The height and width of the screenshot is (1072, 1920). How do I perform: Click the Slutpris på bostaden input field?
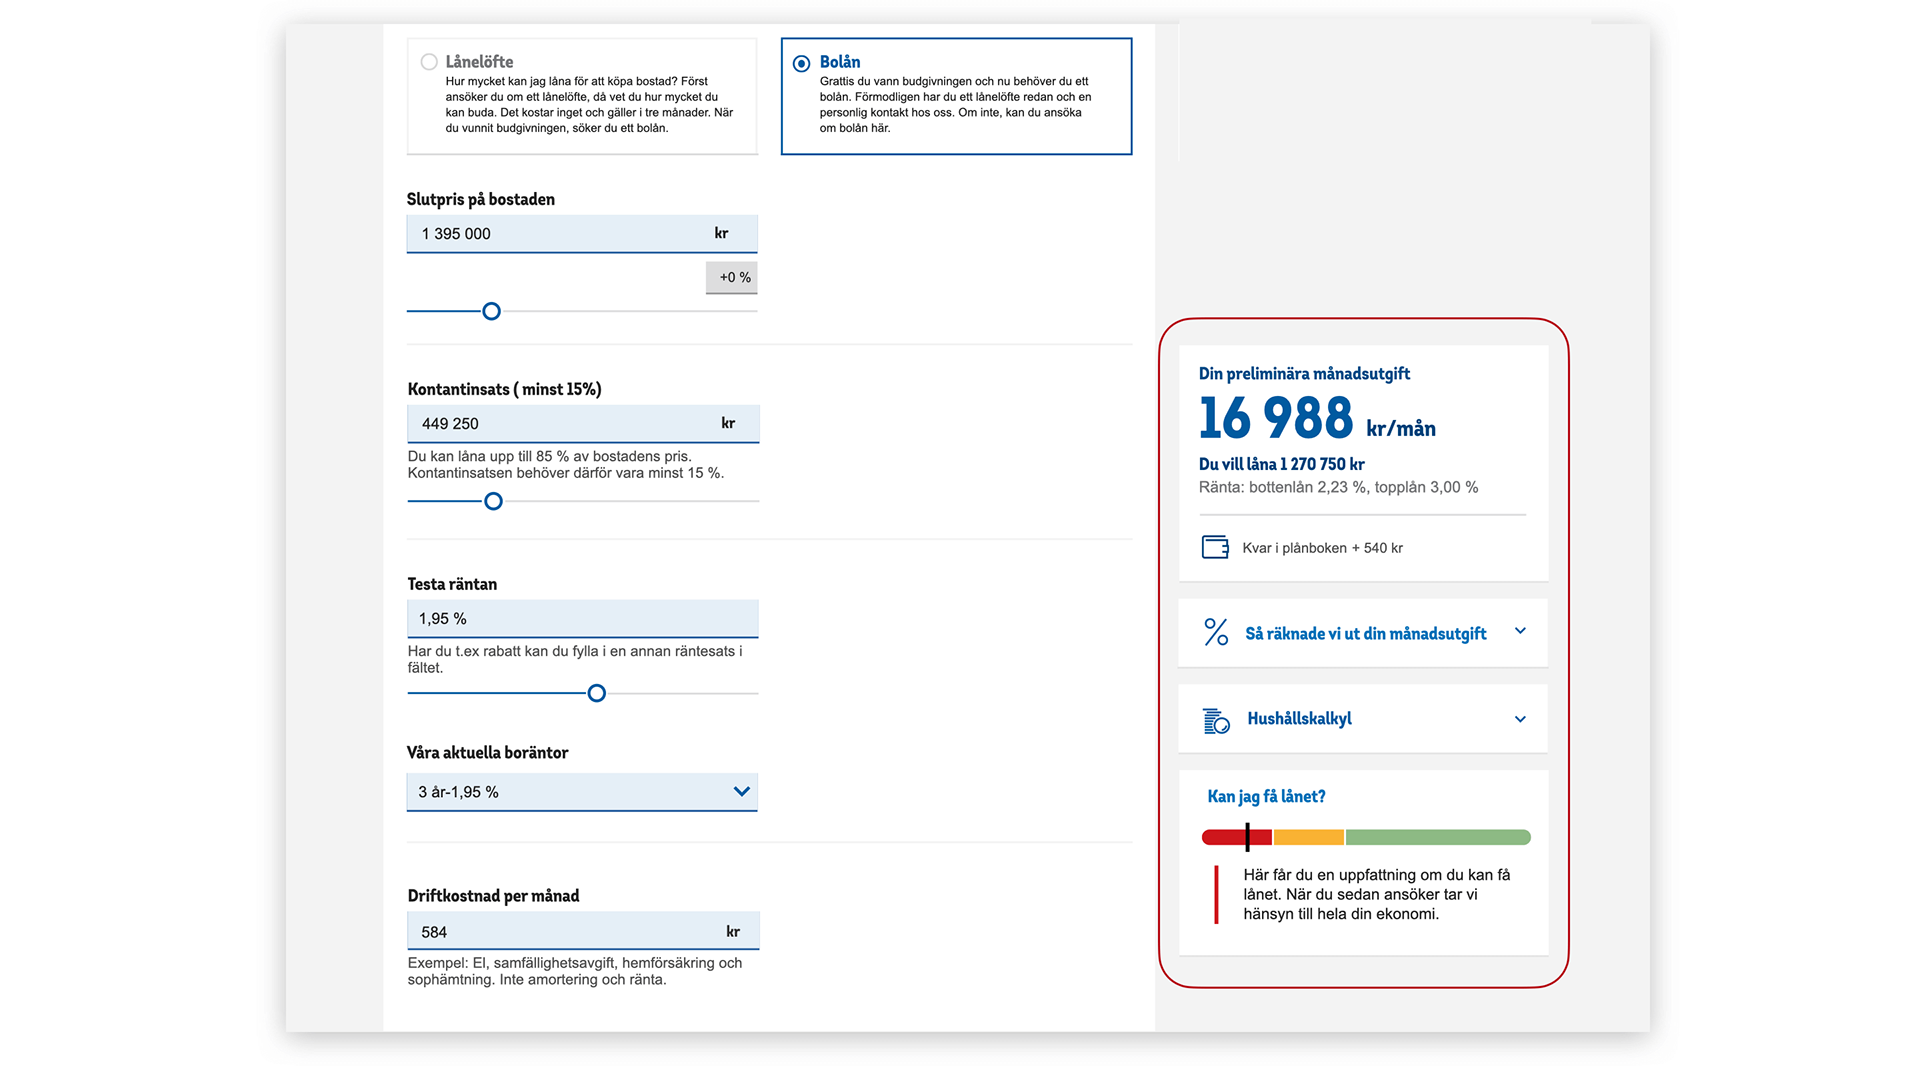(x=582, y=234)
